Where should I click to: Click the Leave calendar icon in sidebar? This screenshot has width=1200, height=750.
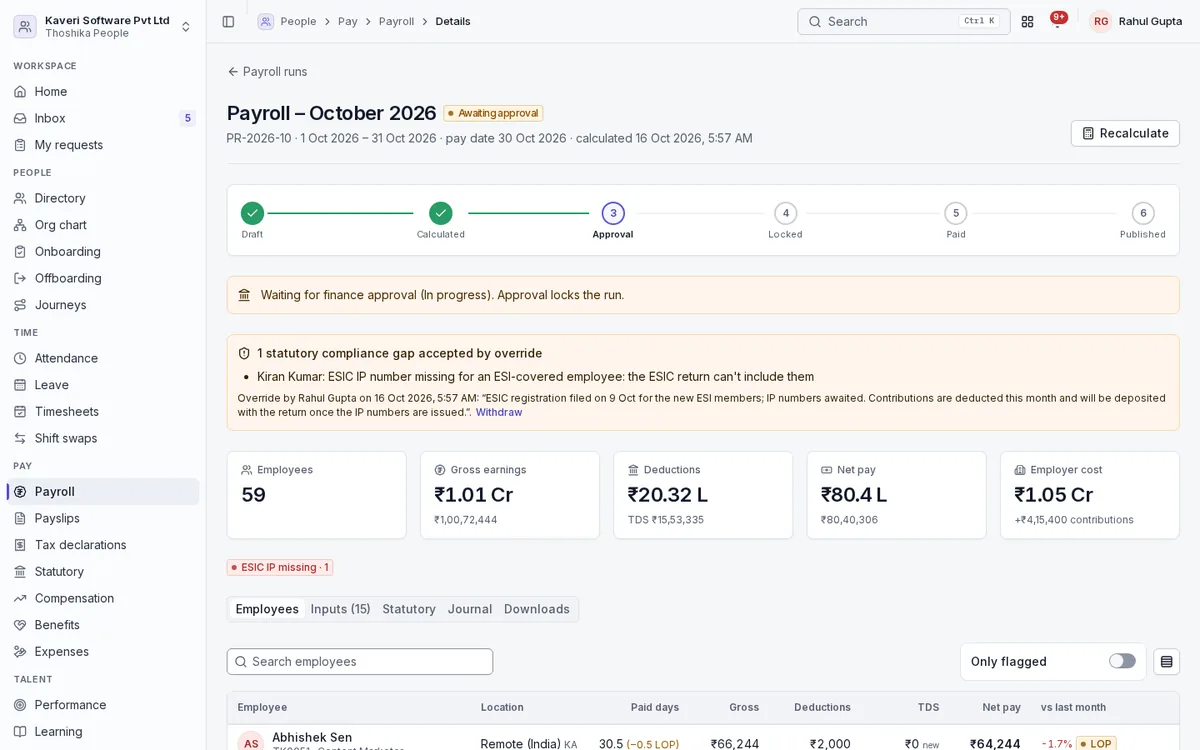coord(20,385)
